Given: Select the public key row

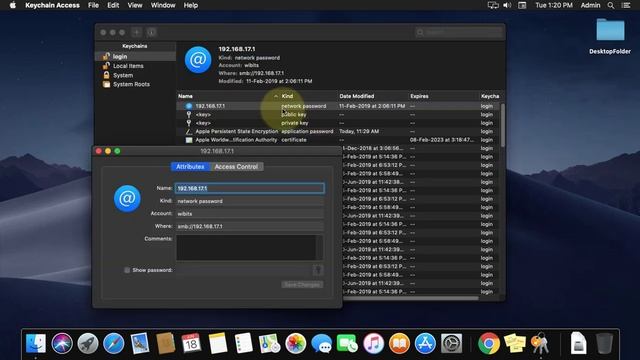Looking at the screenshot, I should (338, 114).
